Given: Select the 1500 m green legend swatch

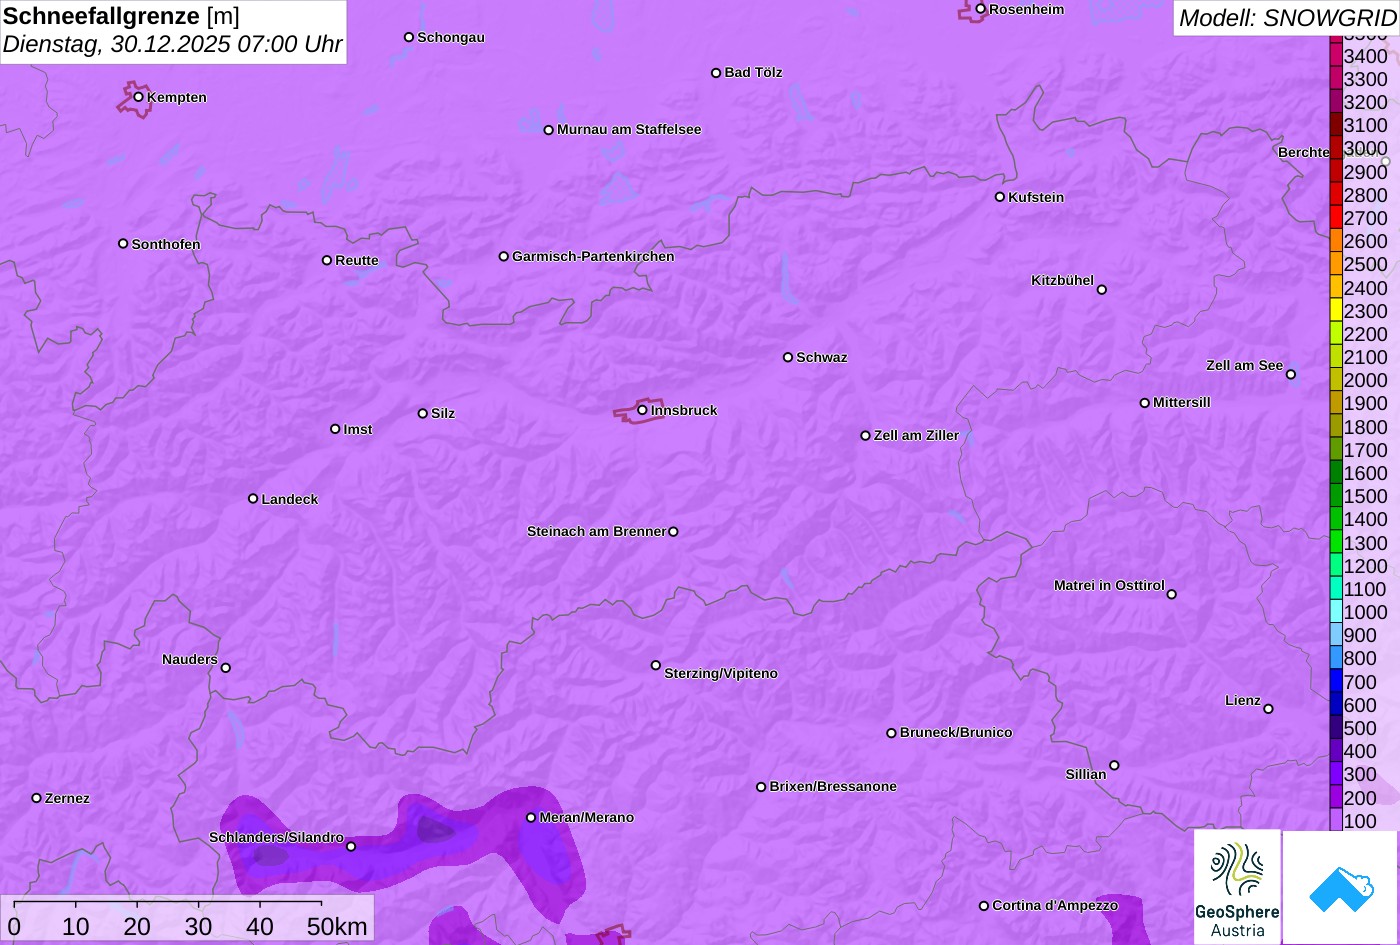Looking at the screenshot, I should 1336,496.
